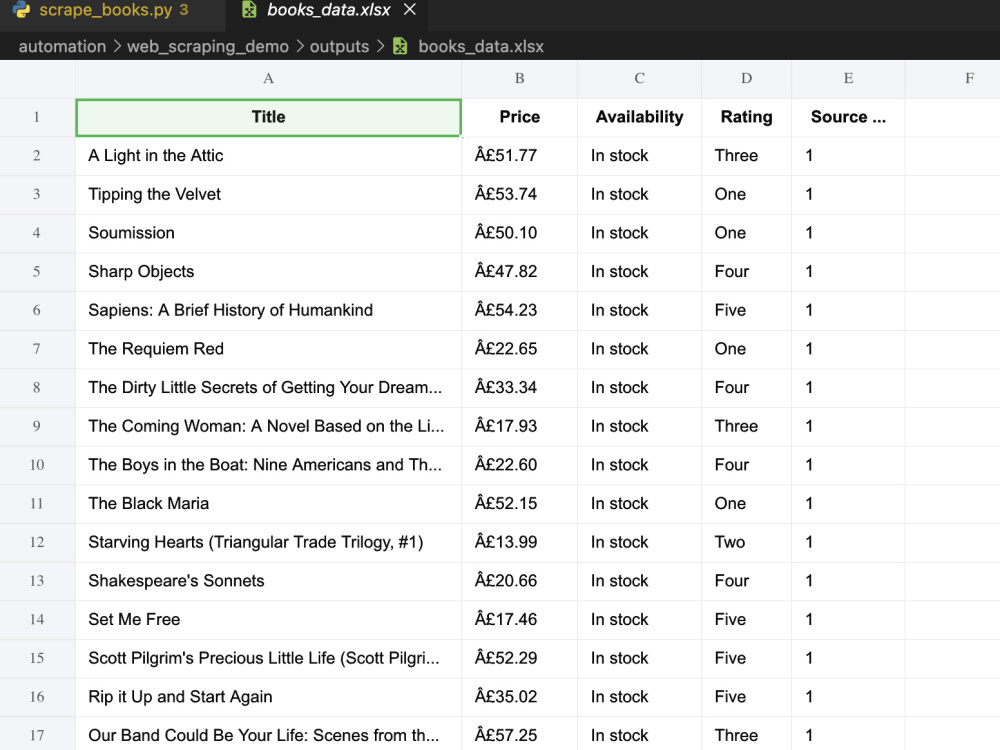Select row 5 header

(37, 272)
